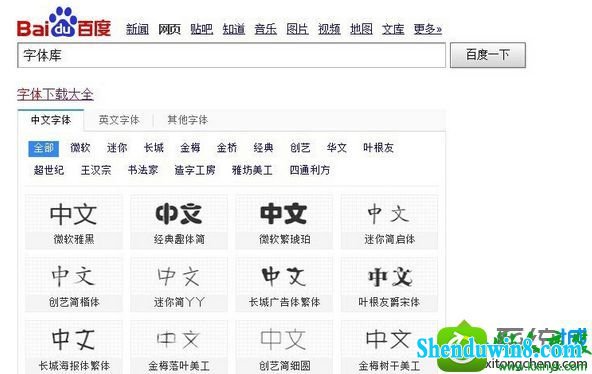Filter fonts by 四通利方
Screen dimensions: 592x374
[x=310, y=170]
